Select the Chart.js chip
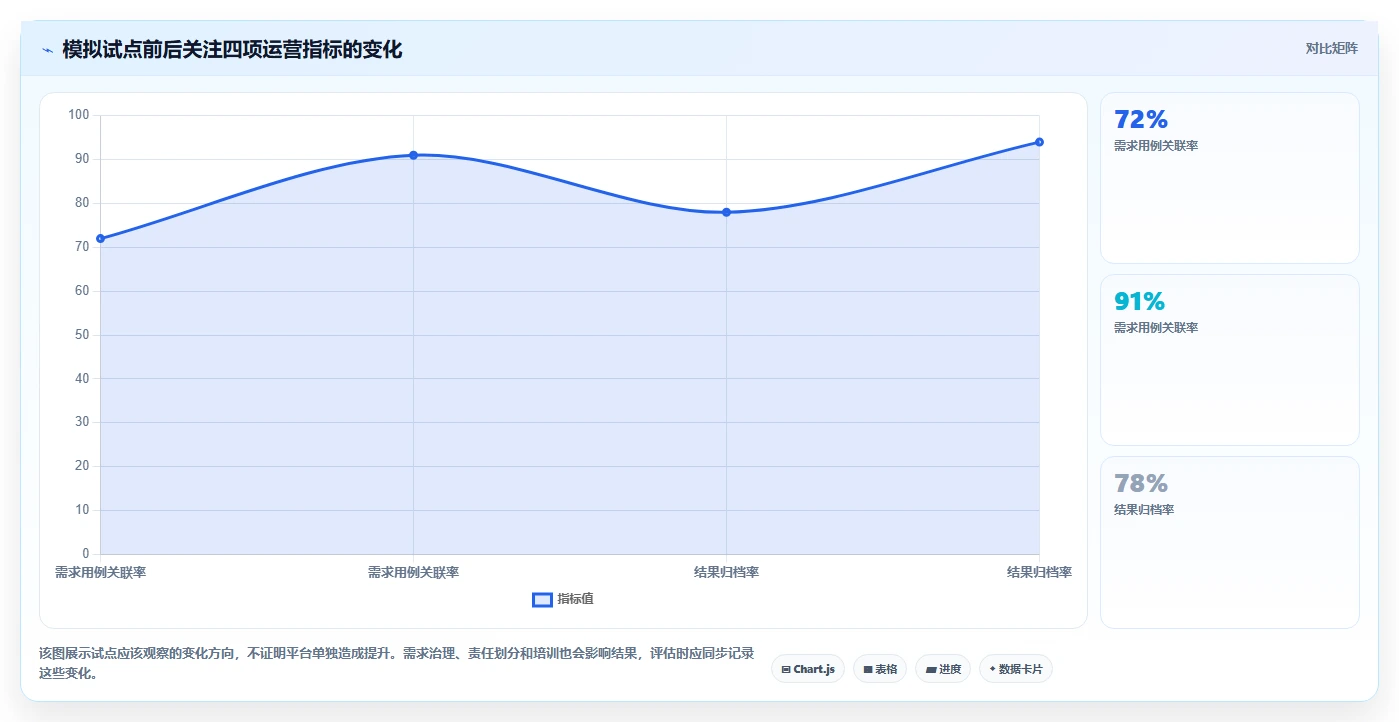Image resolution: width=1399 pixels, height=722 pixels. [808, 669]
